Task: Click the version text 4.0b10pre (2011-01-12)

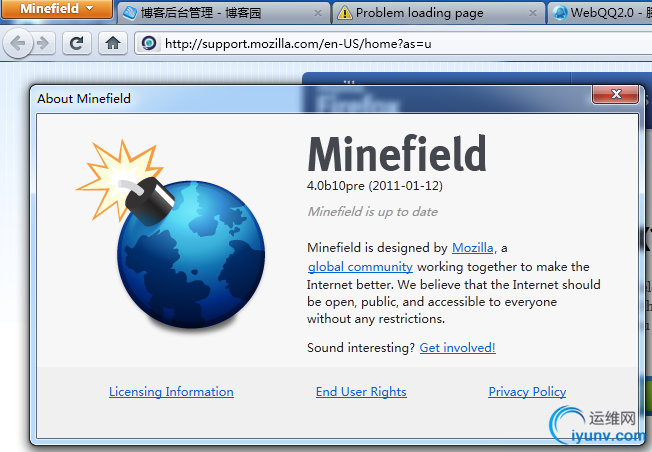Action: pyautogui.click(x=375, y=185)
